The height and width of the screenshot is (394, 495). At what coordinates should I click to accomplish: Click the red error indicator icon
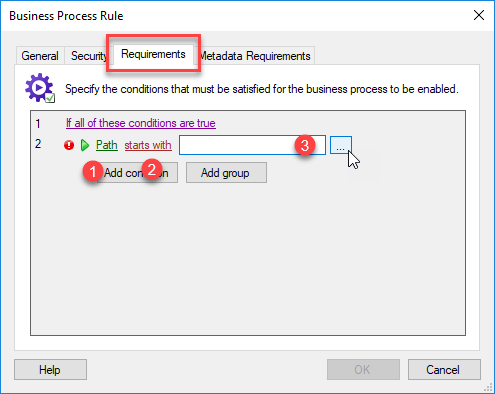click(x=69, y=145)
